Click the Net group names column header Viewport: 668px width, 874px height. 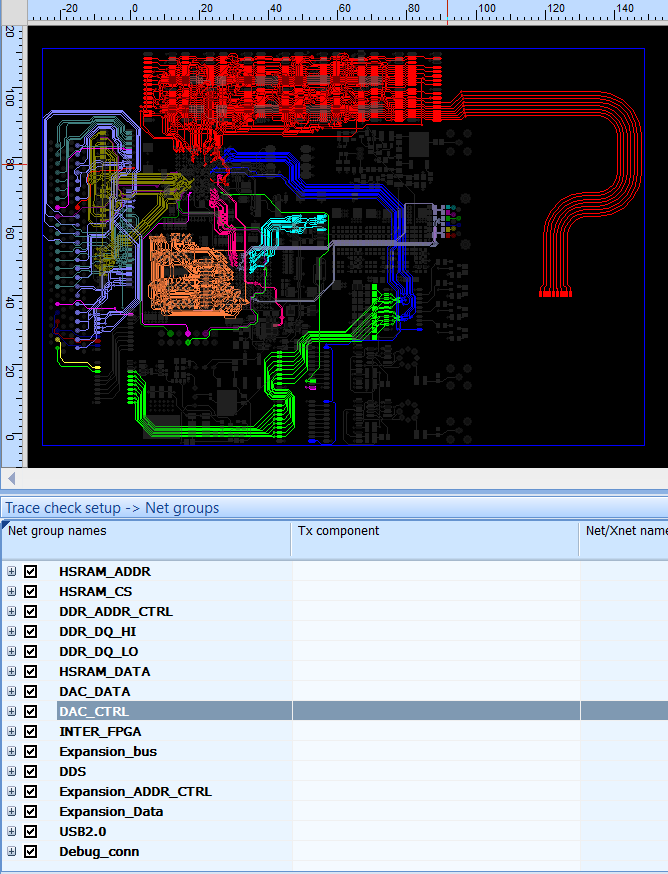pyautogui.click(x=57, y=531)
